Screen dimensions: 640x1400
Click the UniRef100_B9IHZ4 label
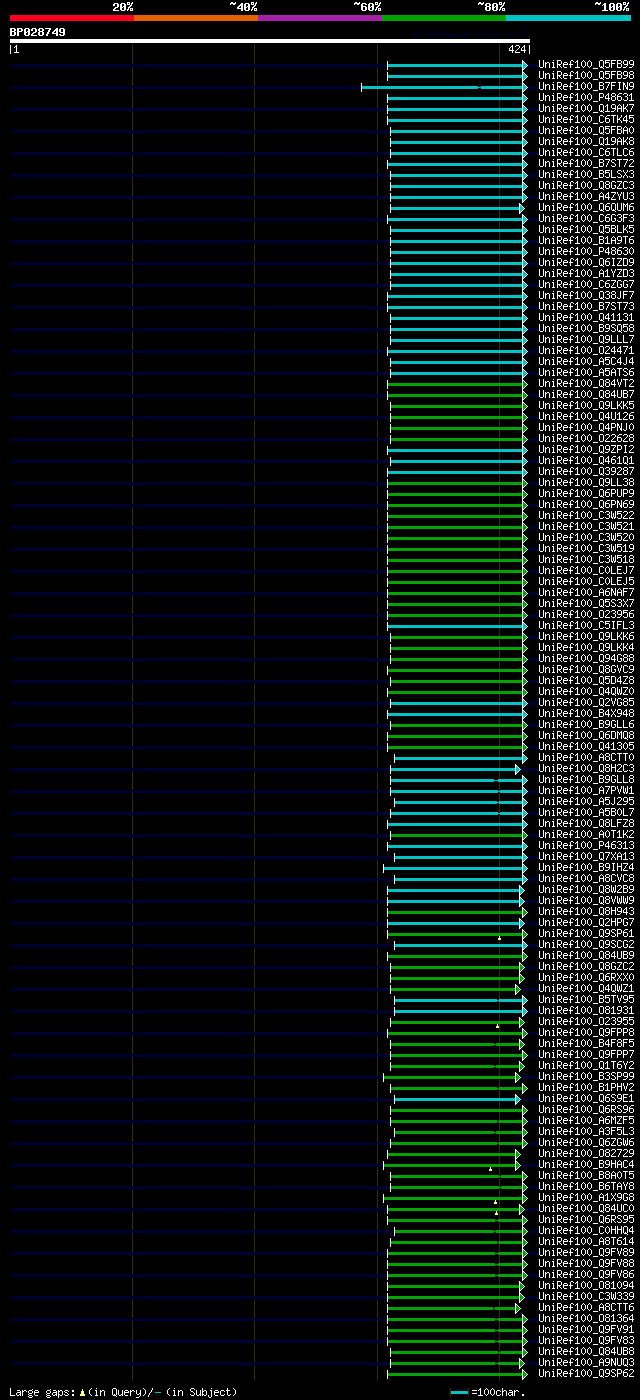[x=586, y=867]
